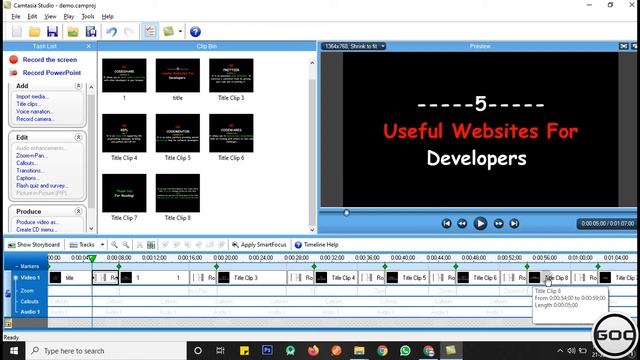Collapse the Produce task section
The width and height of the screenshot is (640, 360).
[x=78, y=211]
